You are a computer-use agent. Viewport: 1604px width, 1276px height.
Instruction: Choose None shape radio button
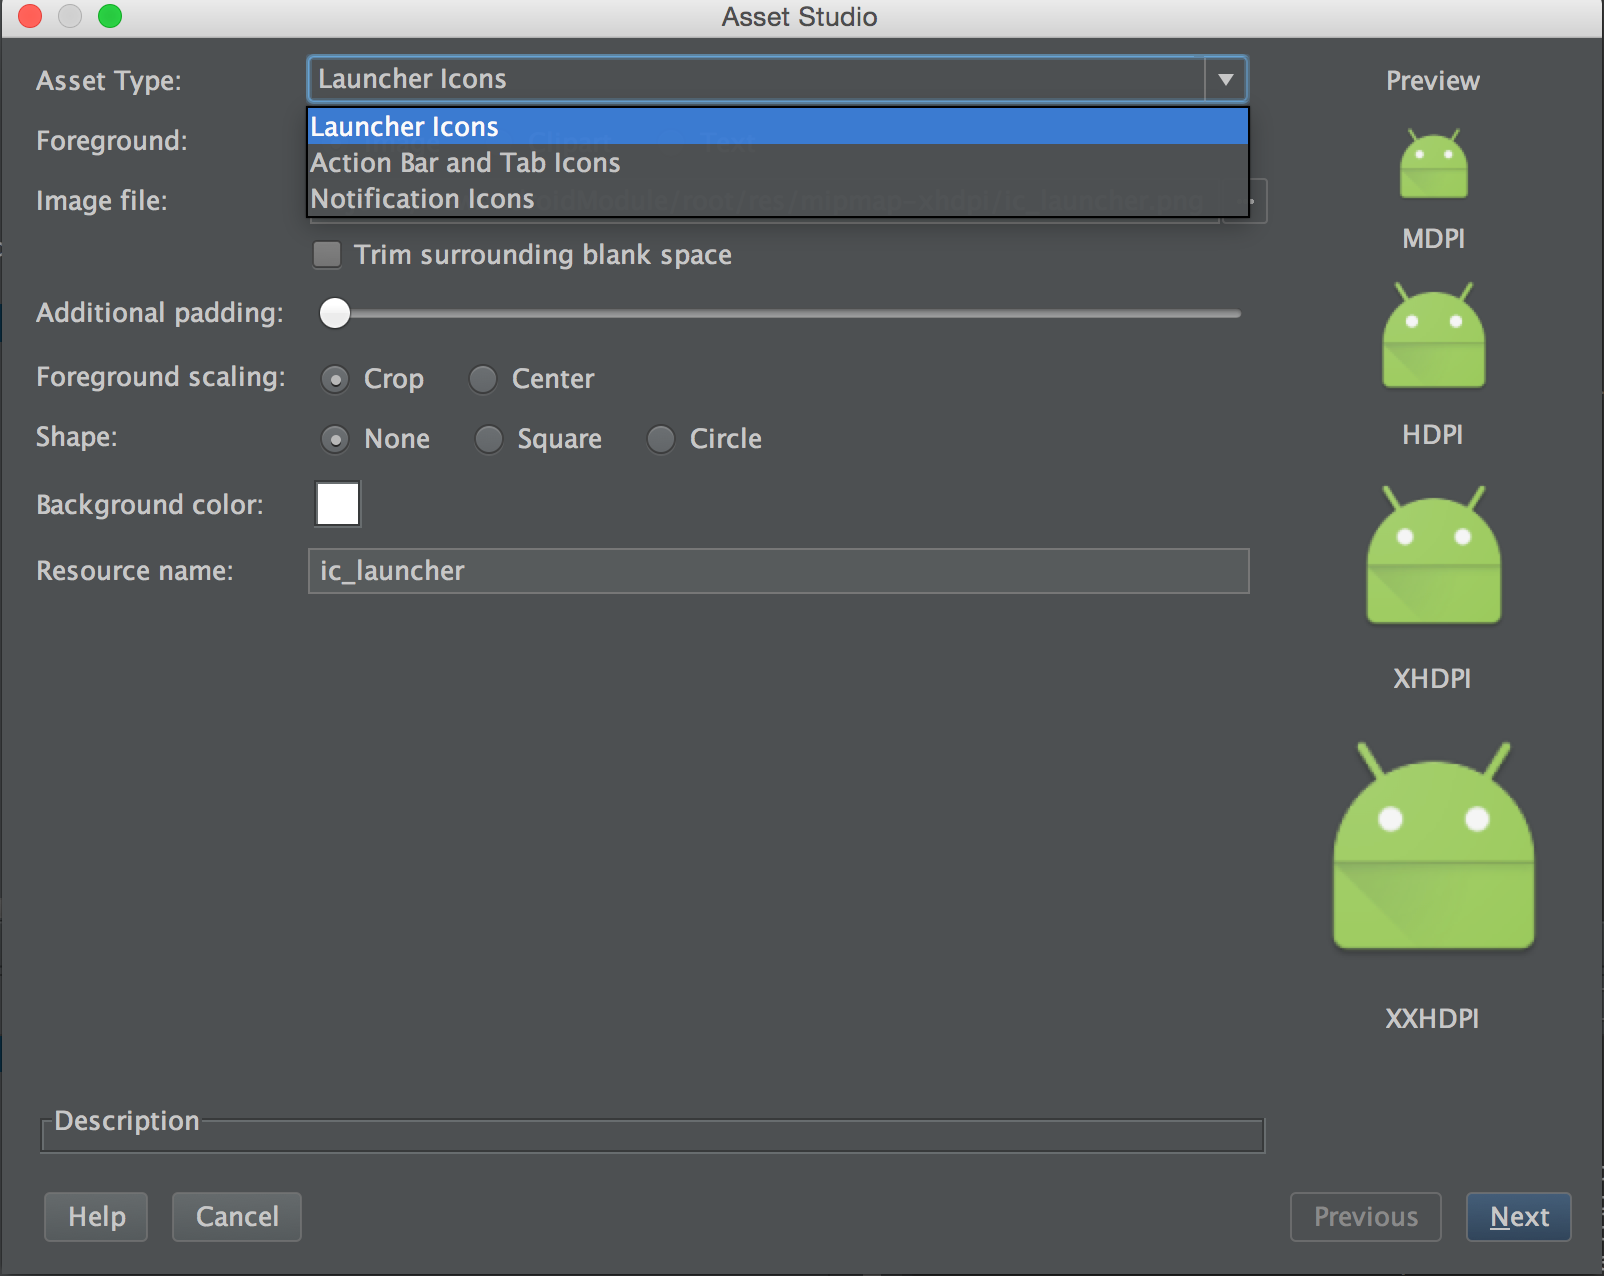[x=335, y=439]
